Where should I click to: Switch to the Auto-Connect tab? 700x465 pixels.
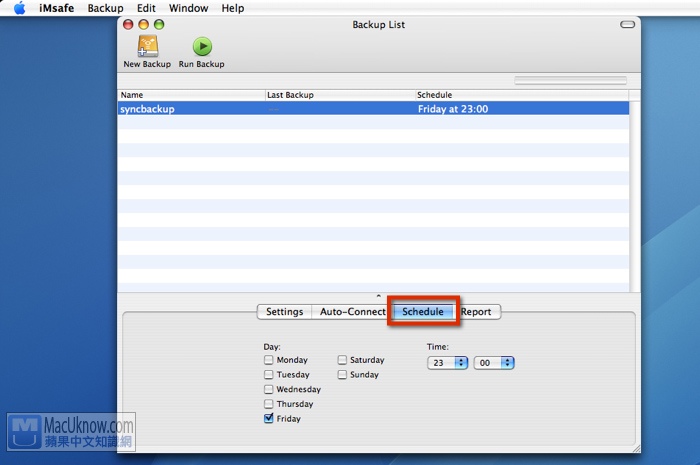353,311
